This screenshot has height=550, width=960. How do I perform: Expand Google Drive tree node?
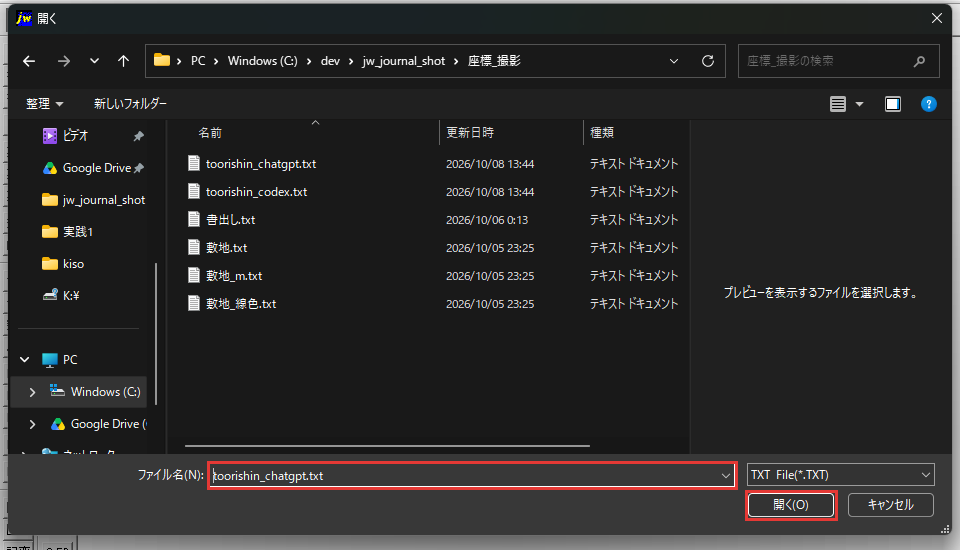[32, 424]
